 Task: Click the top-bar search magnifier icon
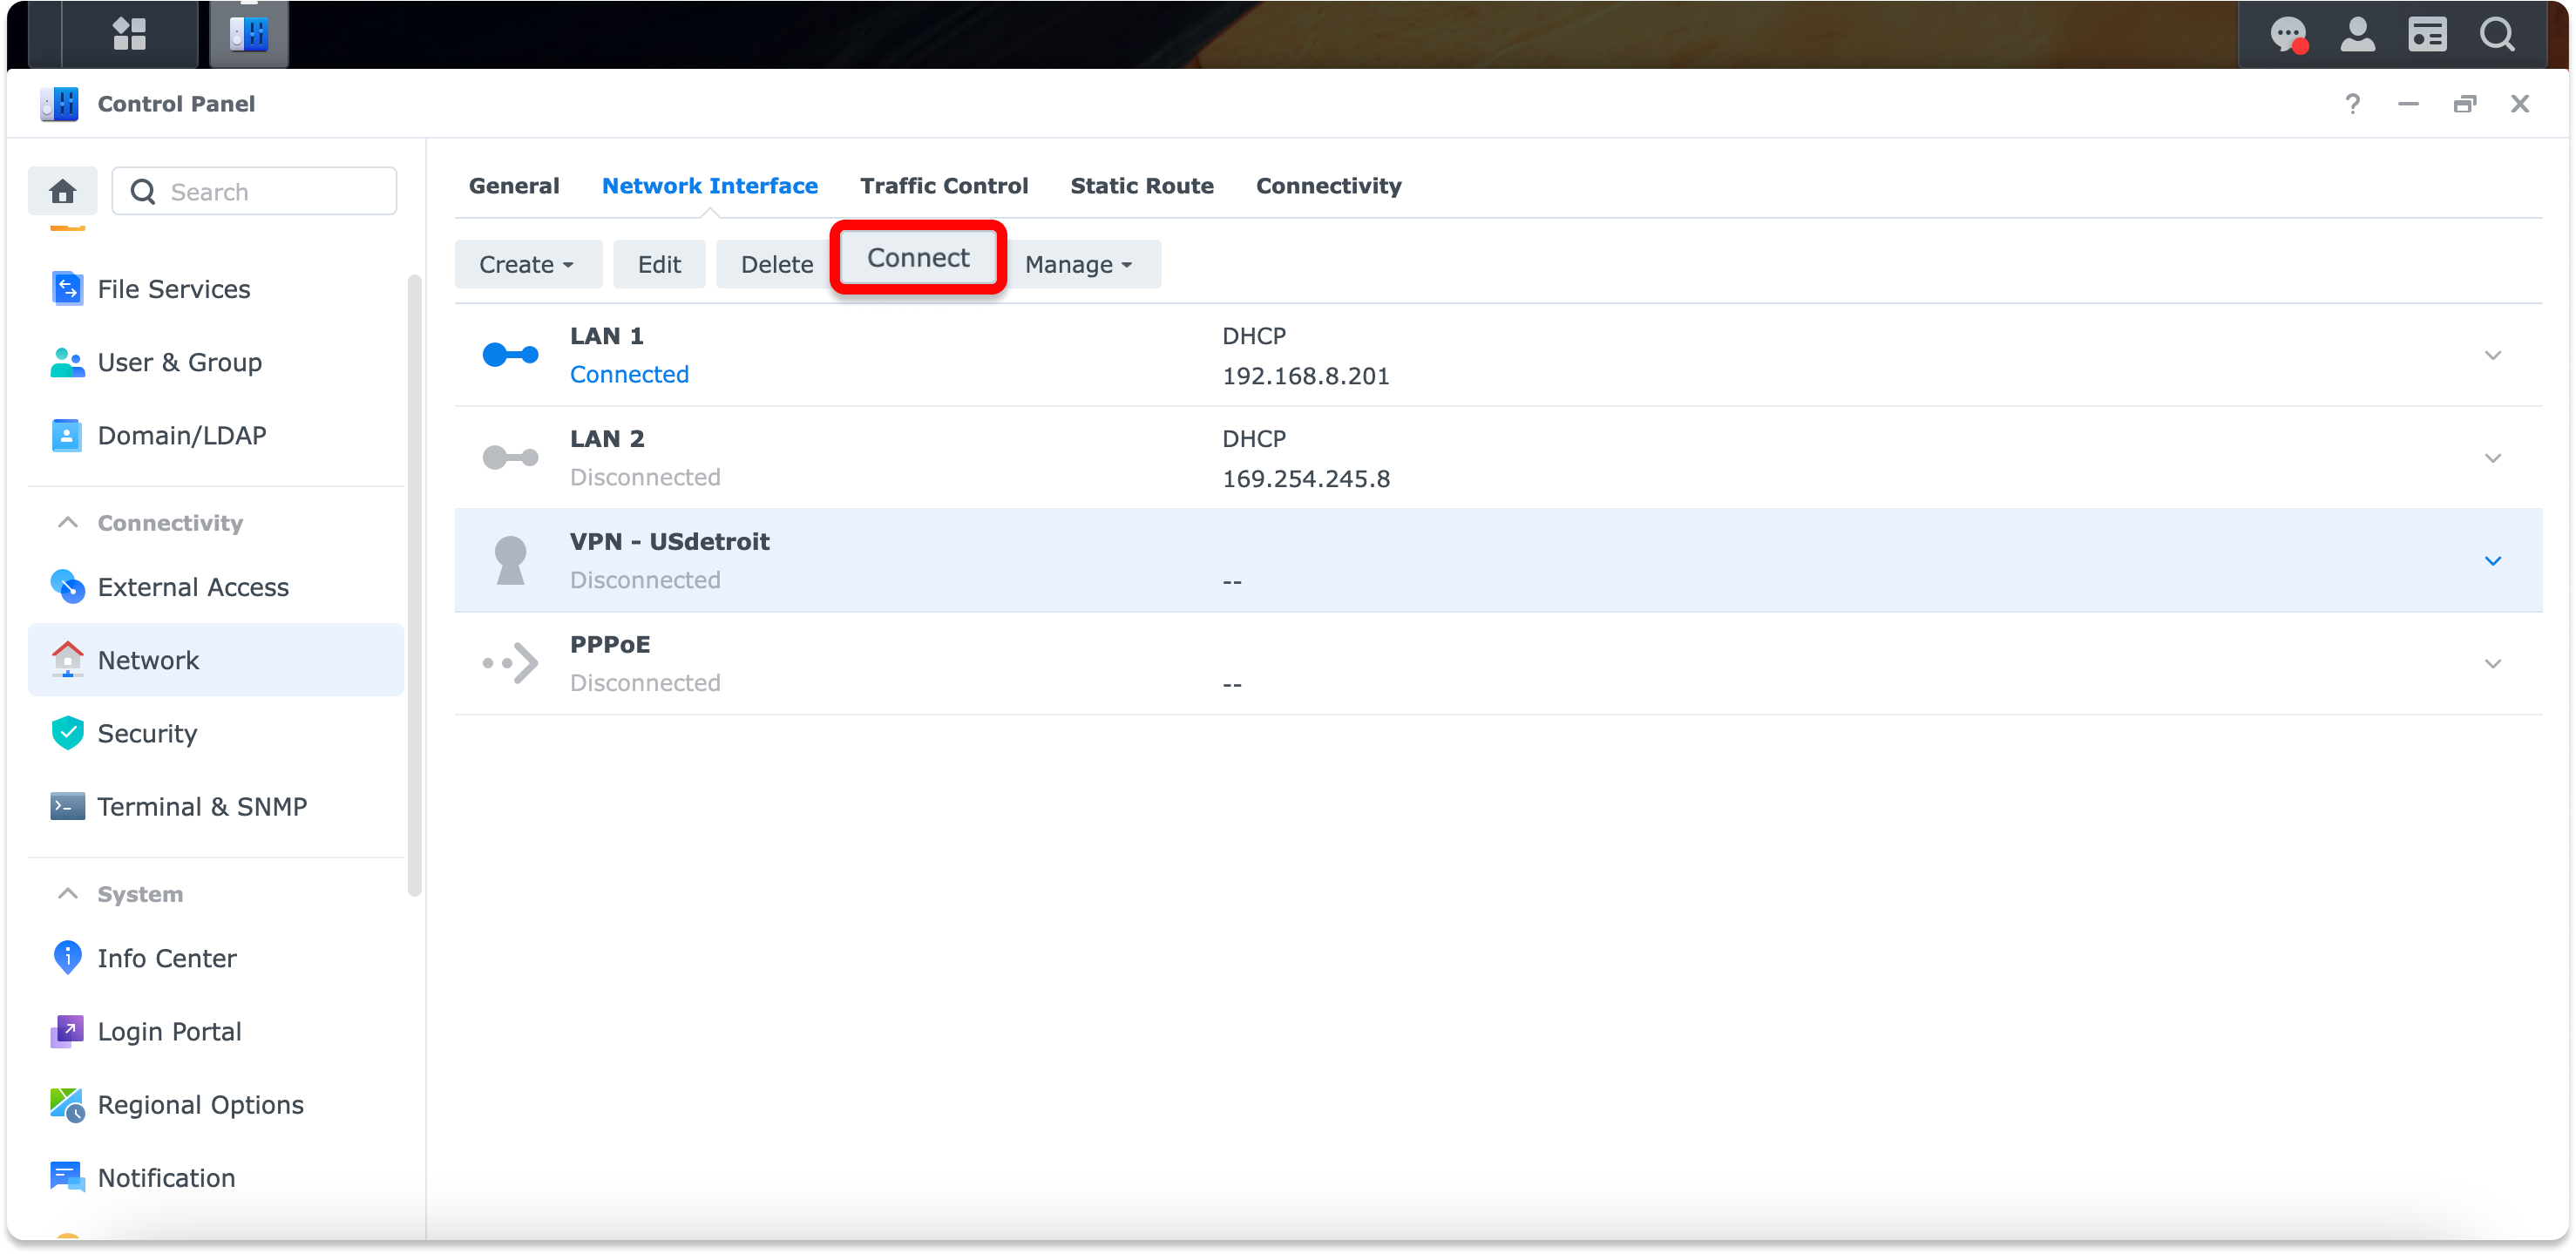2497,34
